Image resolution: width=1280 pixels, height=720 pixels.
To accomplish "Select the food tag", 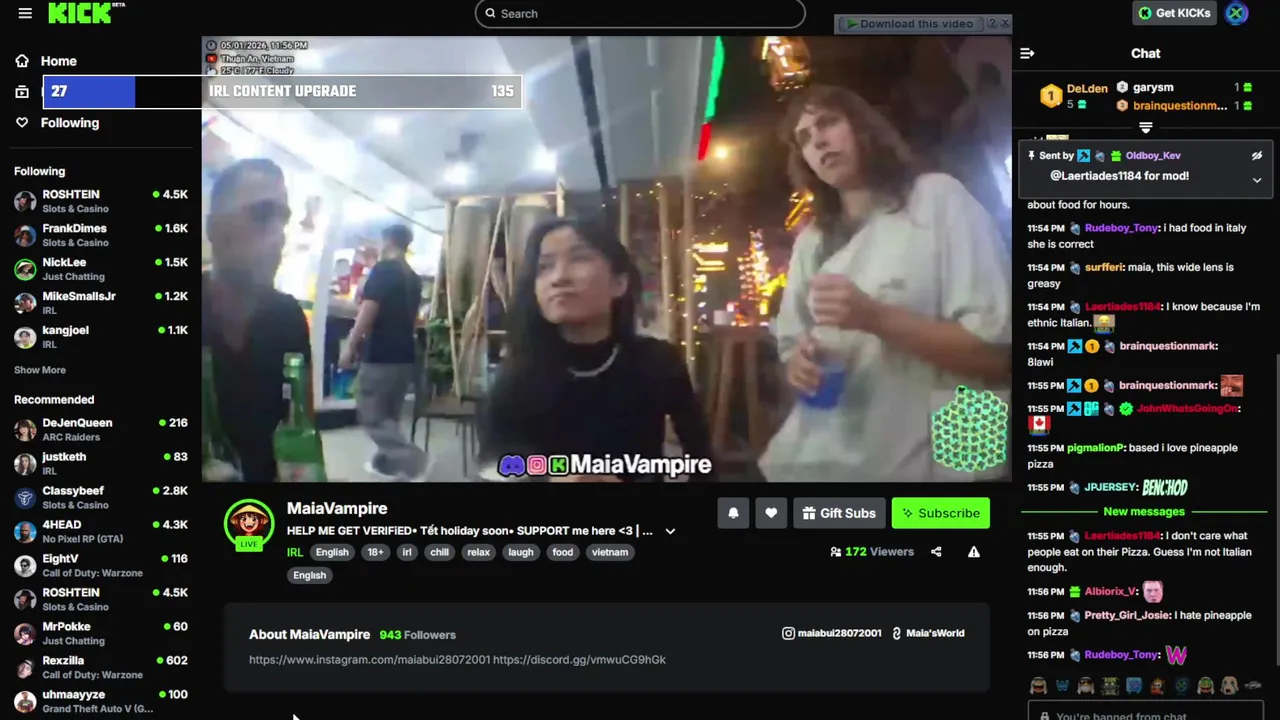I will click(x=563, y=552).
